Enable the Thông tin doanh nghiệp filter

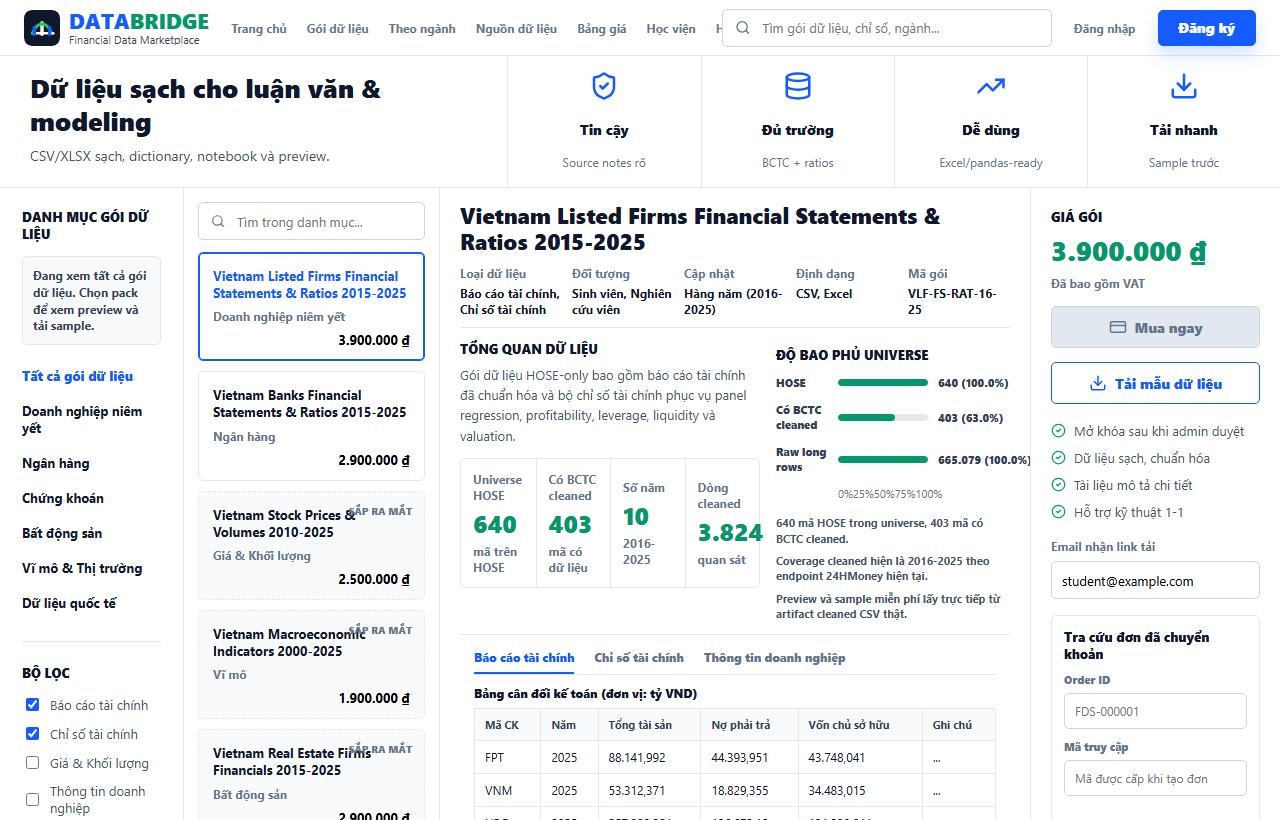[x=32, y=799]
